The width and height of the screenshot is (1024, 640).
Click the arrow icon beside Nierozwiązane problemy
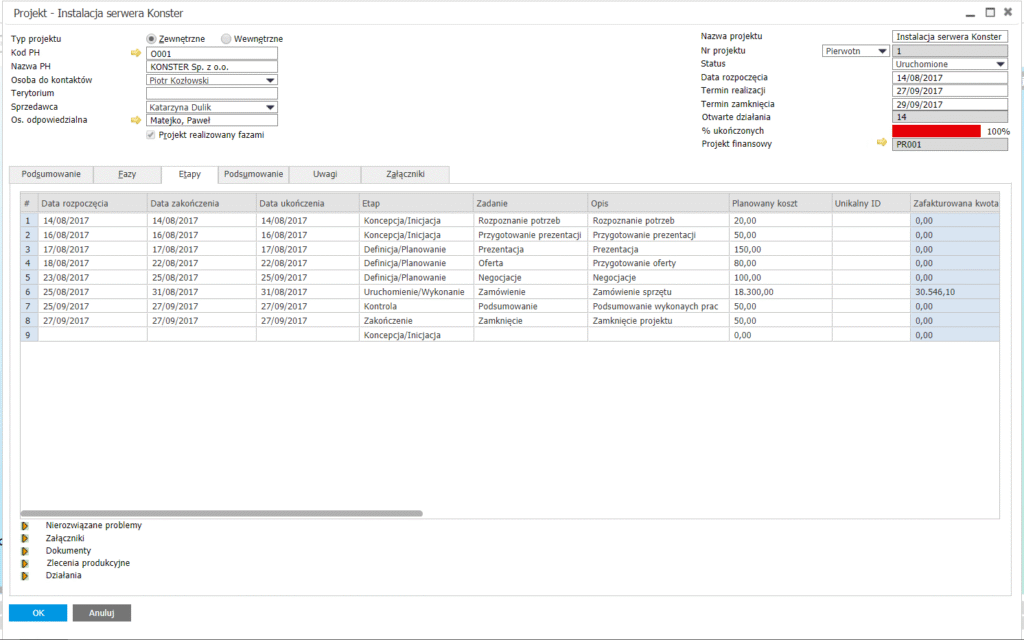pos(25,525)
